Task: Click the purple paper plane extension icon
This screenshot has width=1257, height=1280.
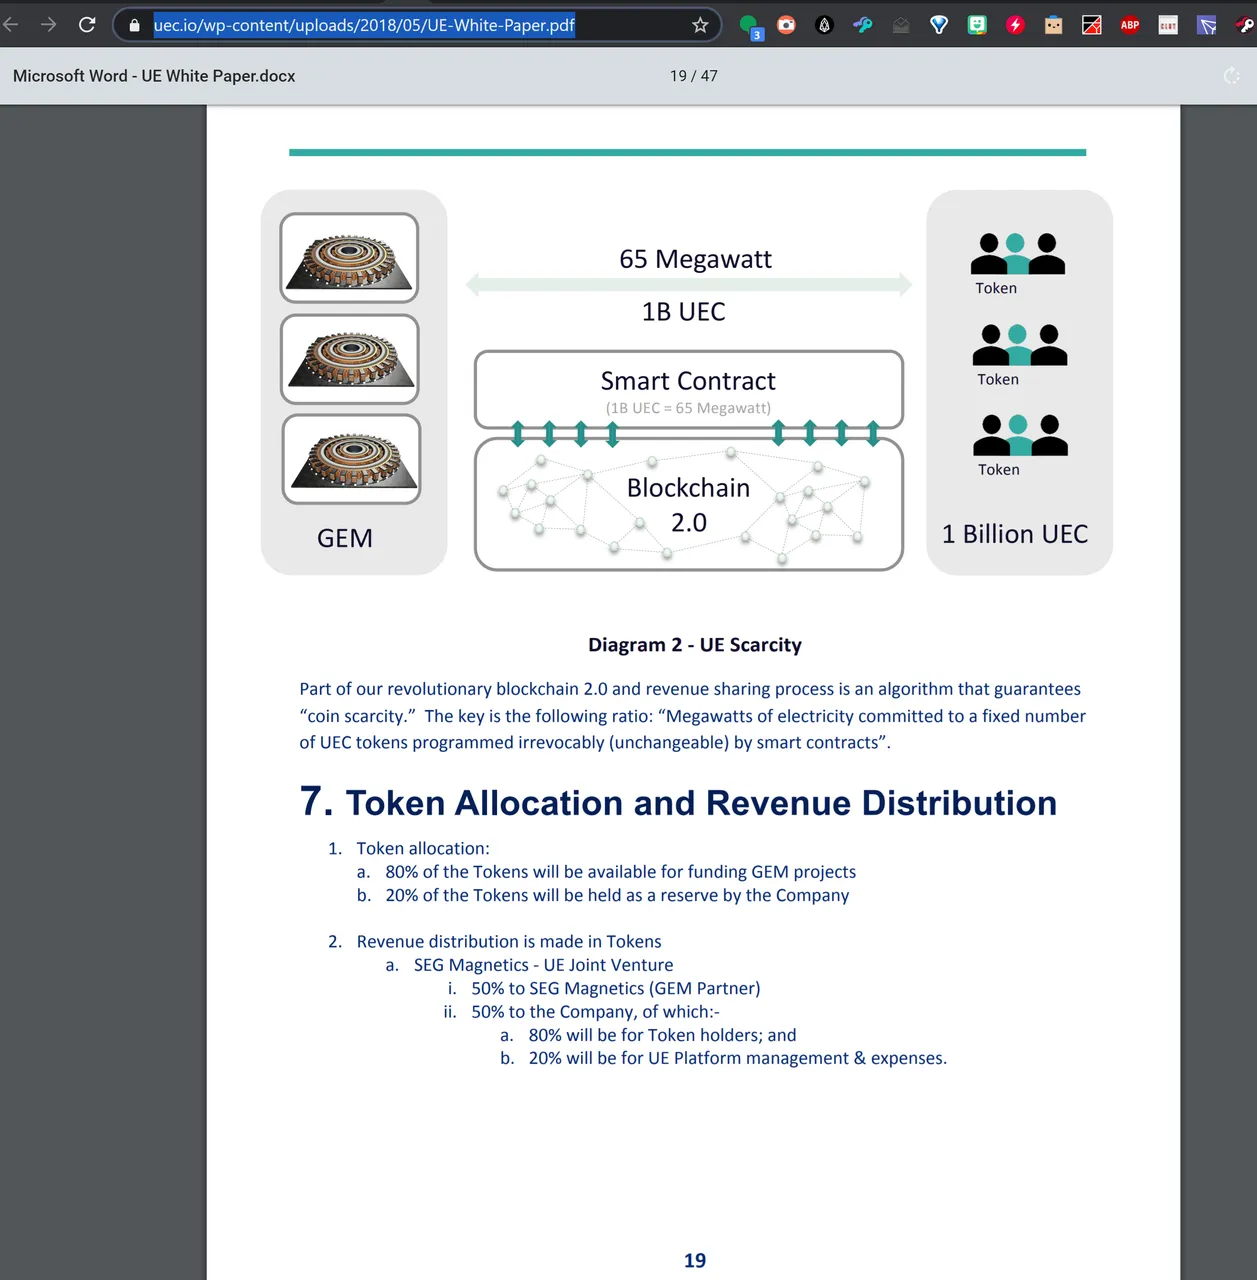Action: tap(1207, 25)
